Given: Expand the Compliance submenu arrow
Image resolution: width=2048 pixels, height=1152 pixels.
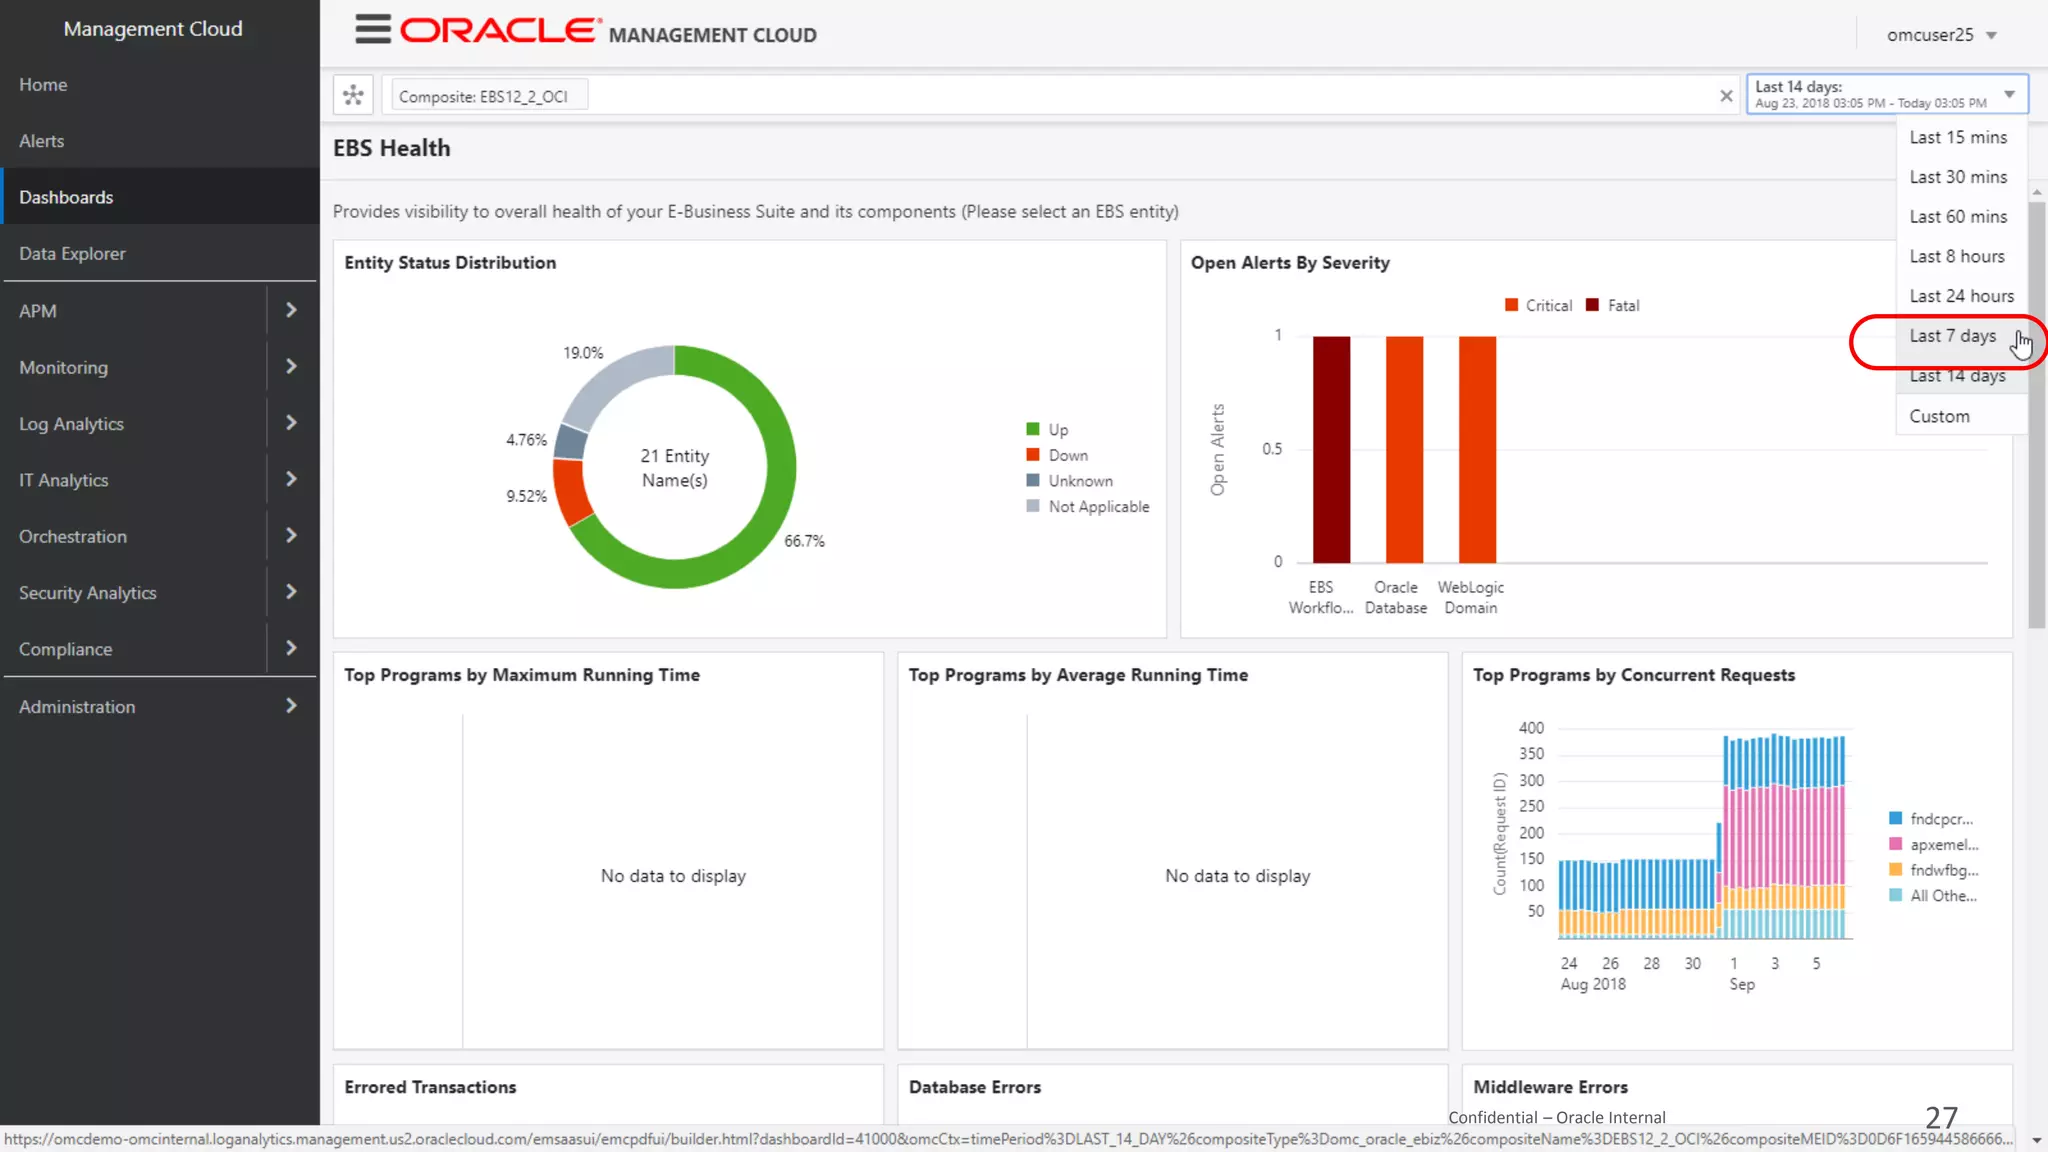Looking at the screenshot, I should coord(291,648).
